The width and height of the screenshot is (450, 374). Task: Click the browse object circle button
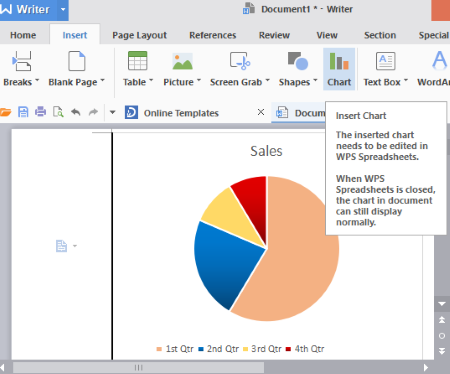[442, 336]
